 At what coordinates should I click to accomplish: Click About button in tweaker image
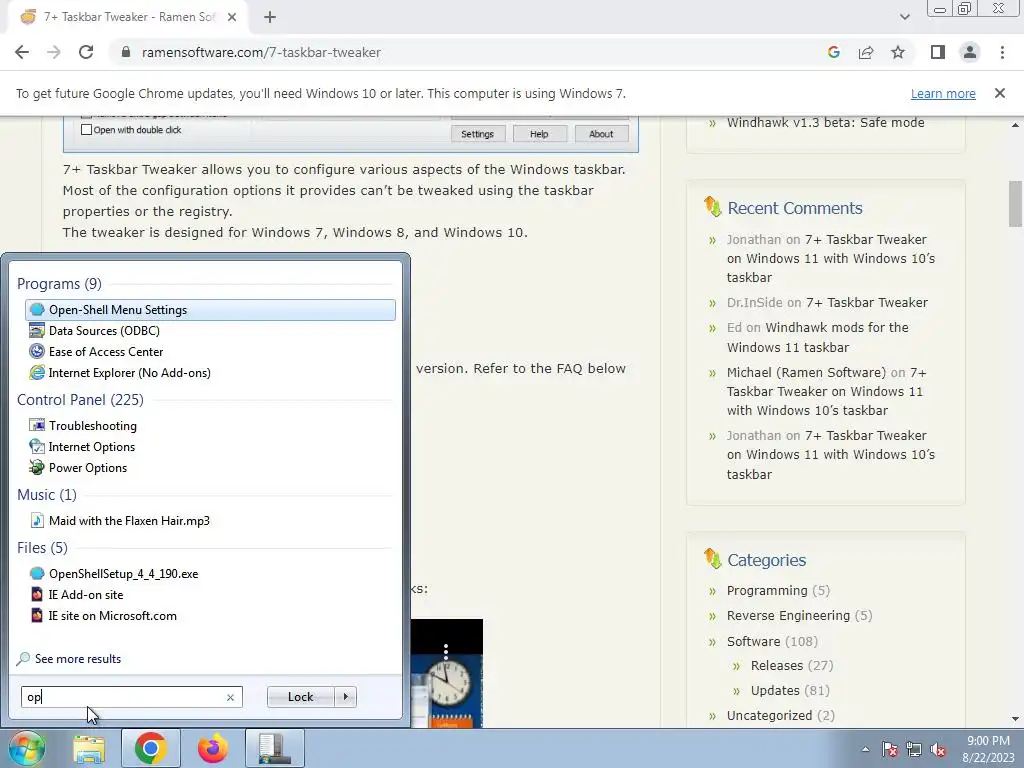pos(601,134)
